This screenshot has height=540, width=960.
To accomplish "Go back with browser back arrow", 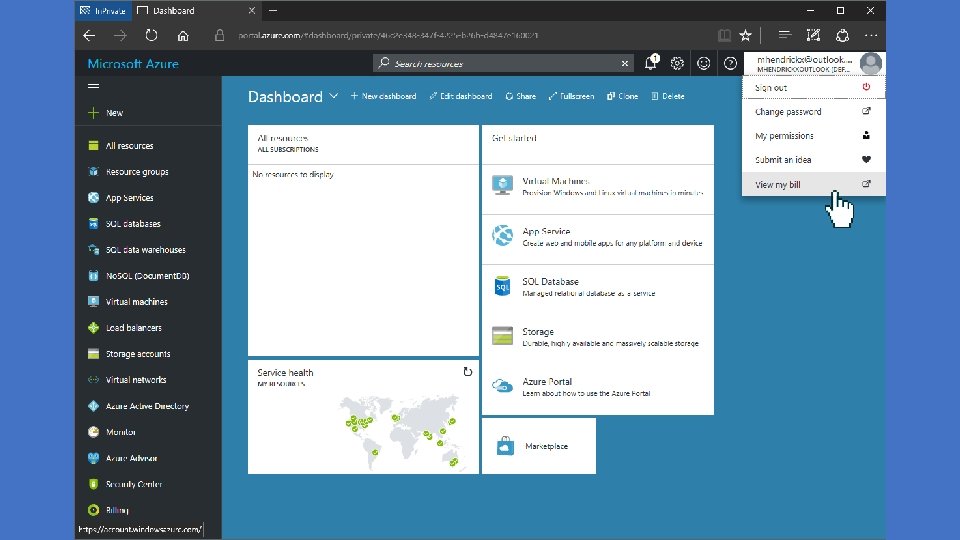I will [89, 36].
